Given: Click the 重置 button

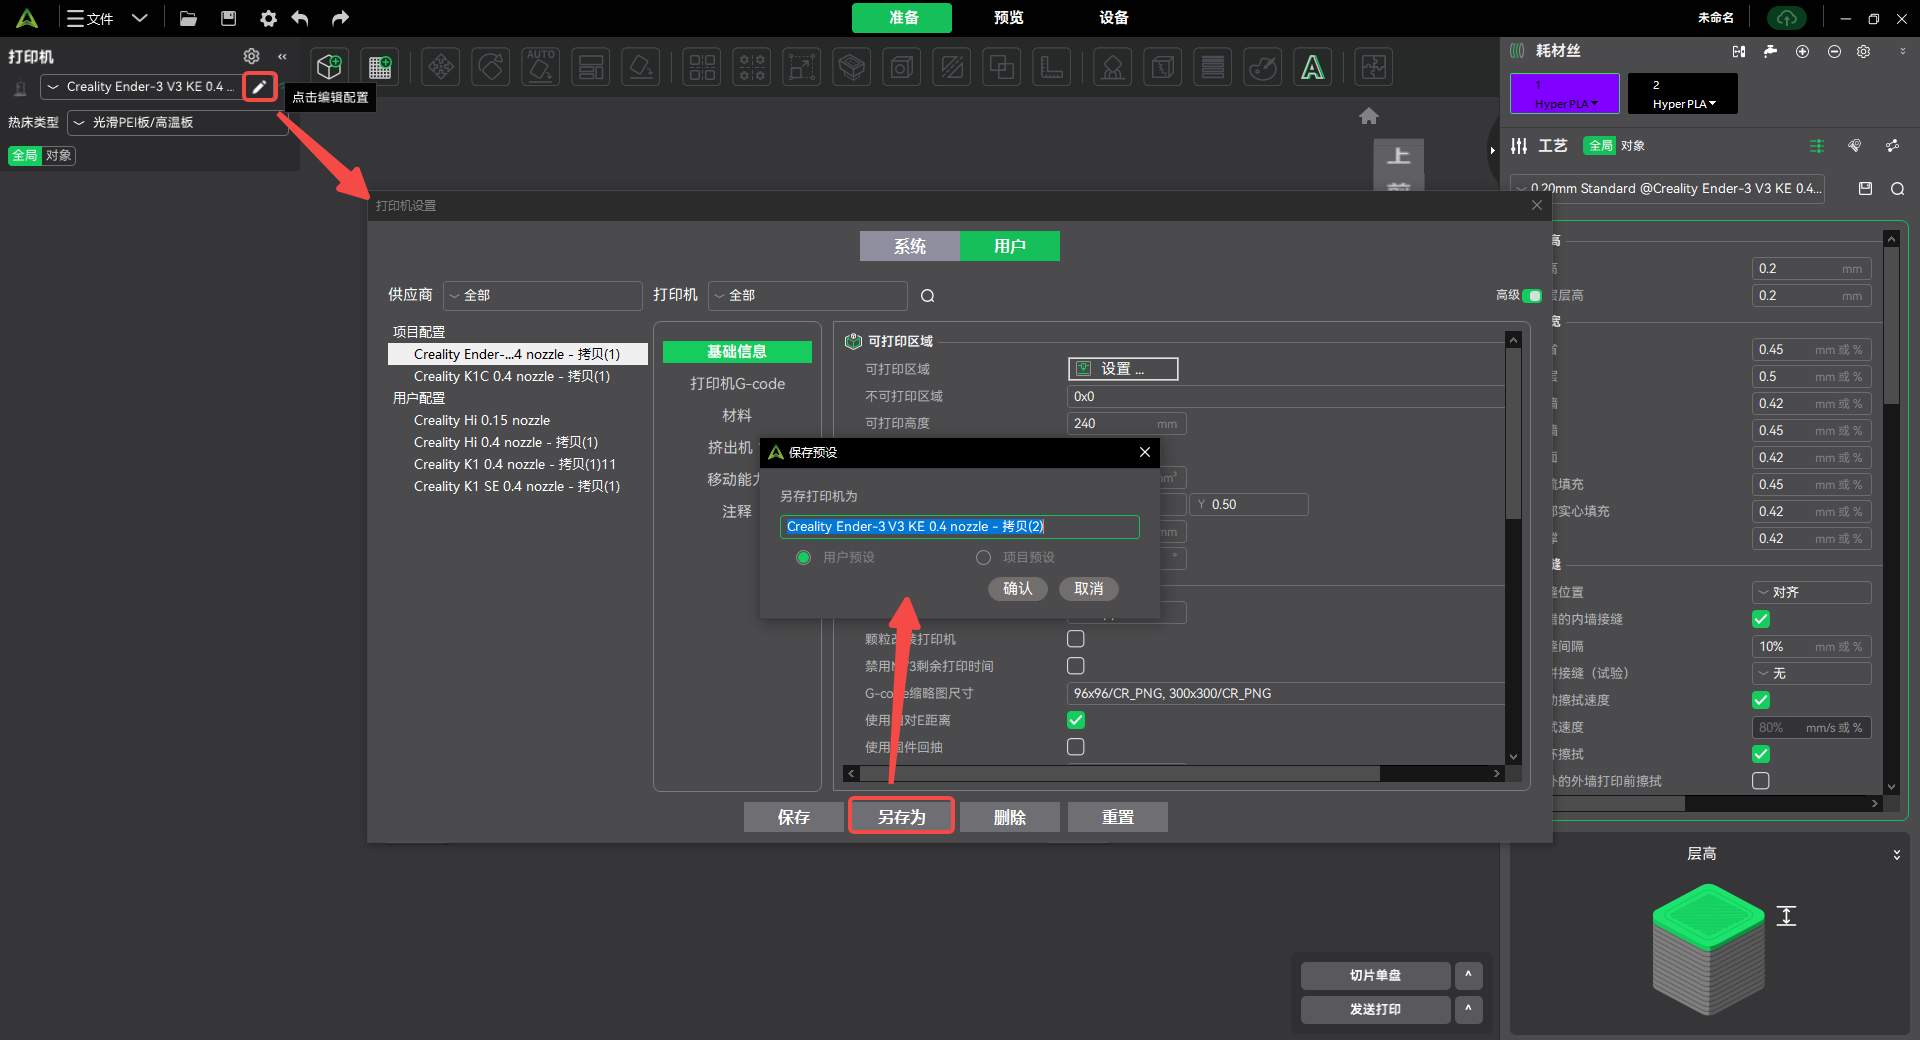Looking at the screenshot, I should pos(1118,817).
